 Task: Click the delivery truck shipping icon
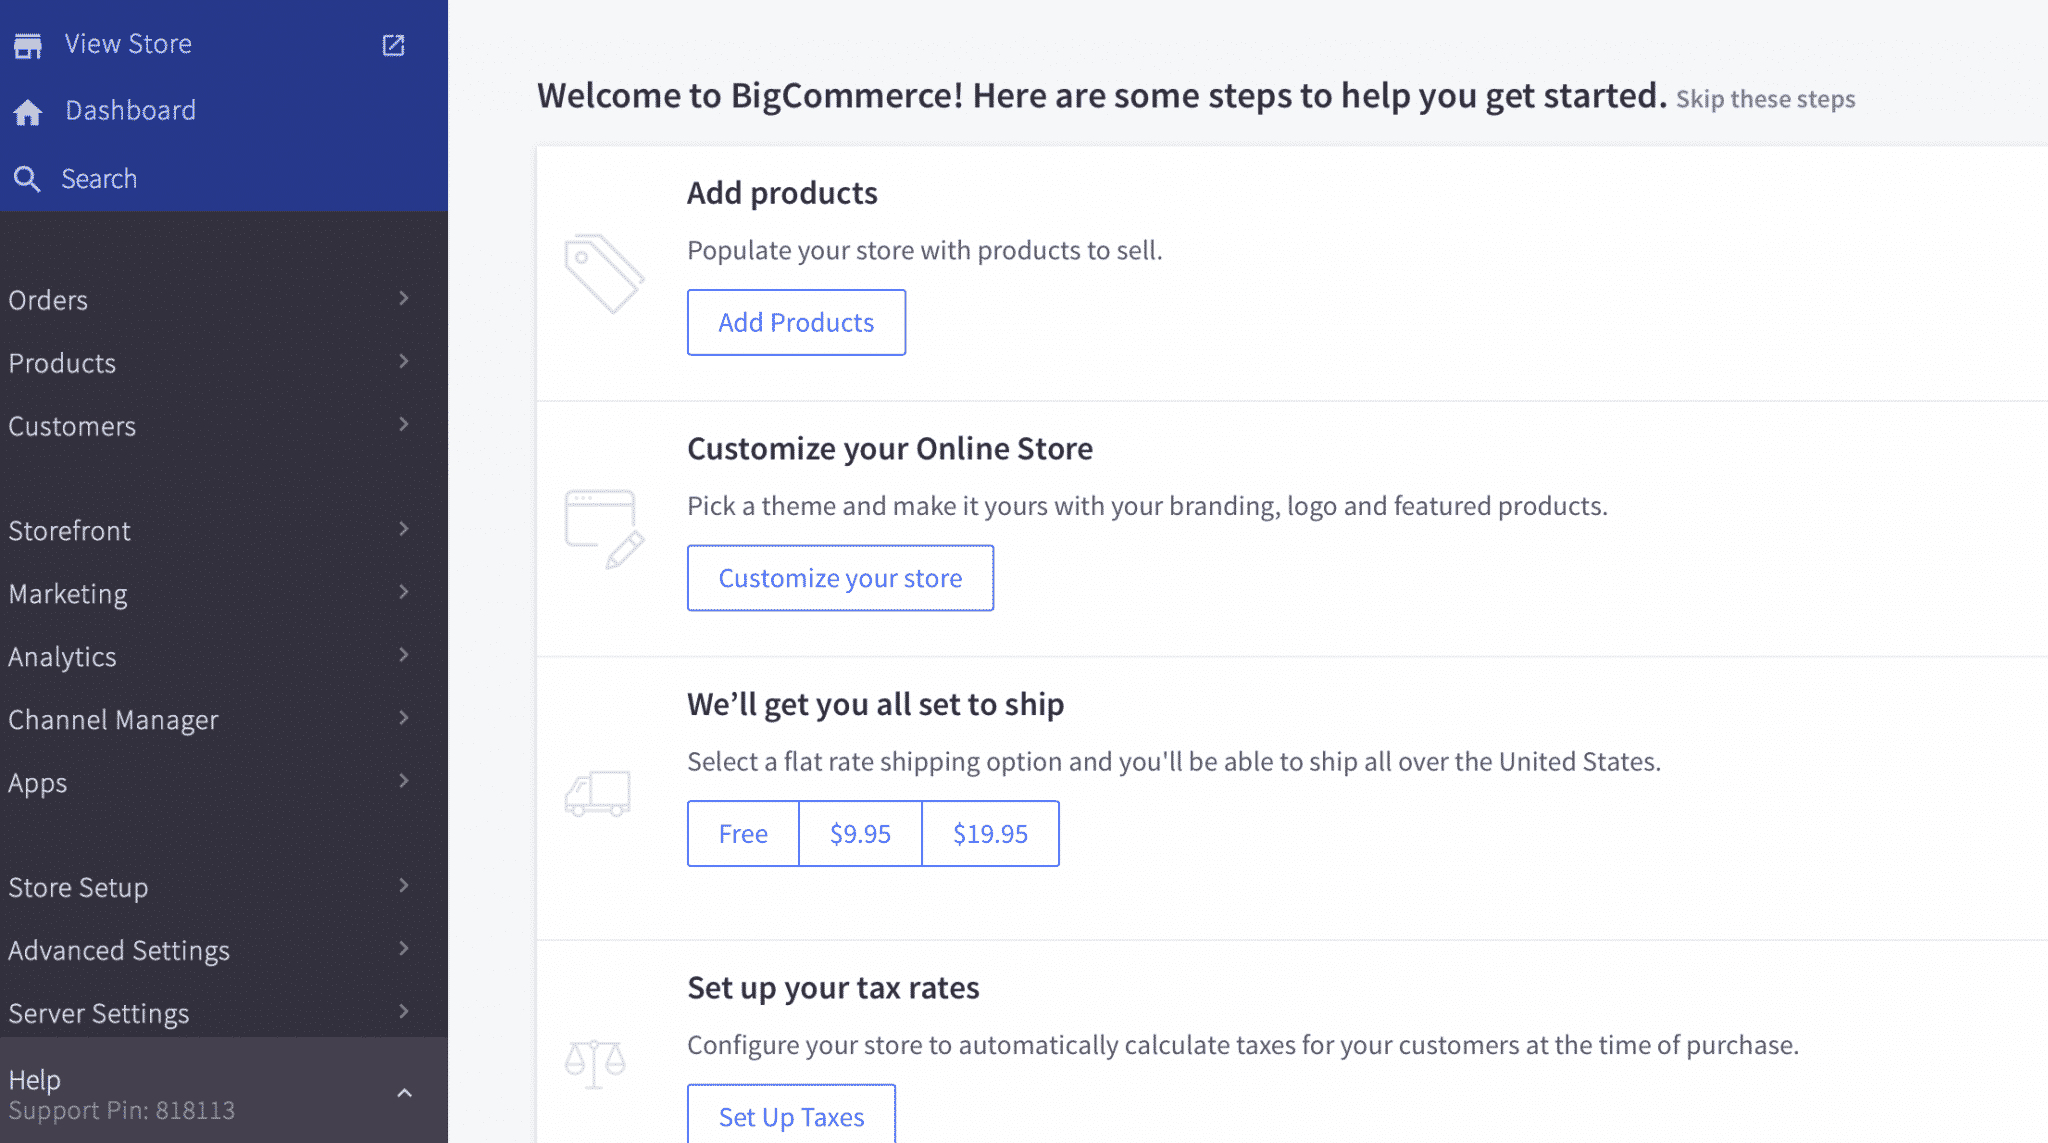[x=598, y=794]
